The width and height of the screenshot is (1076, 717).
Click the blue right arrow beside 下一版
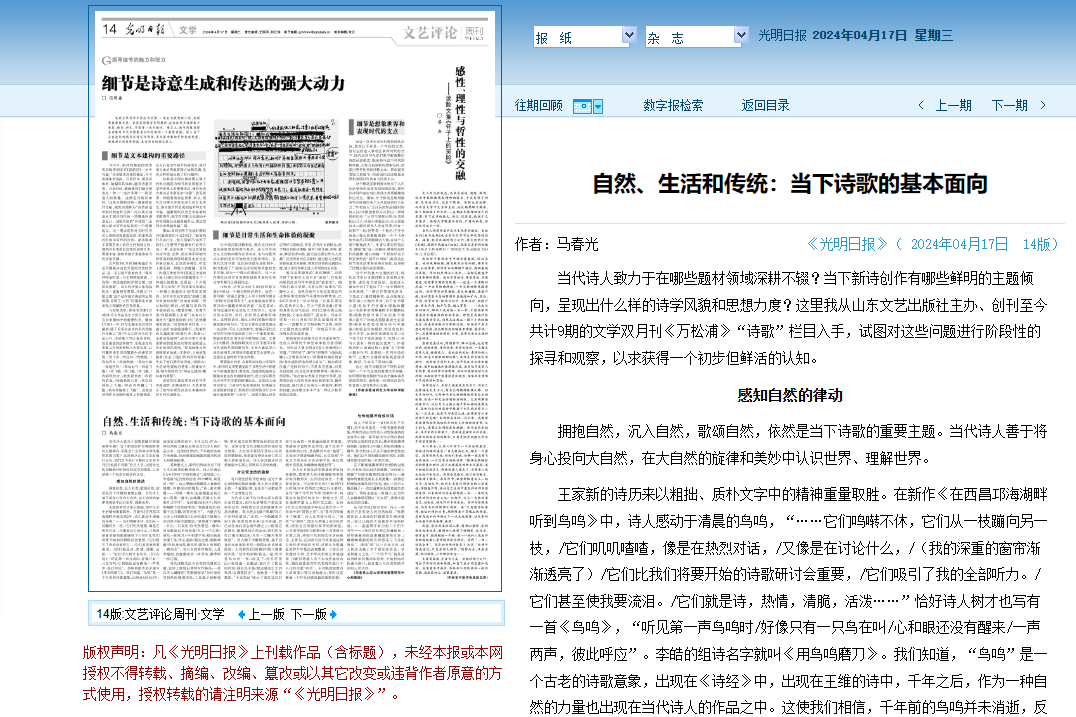point(334,615)
